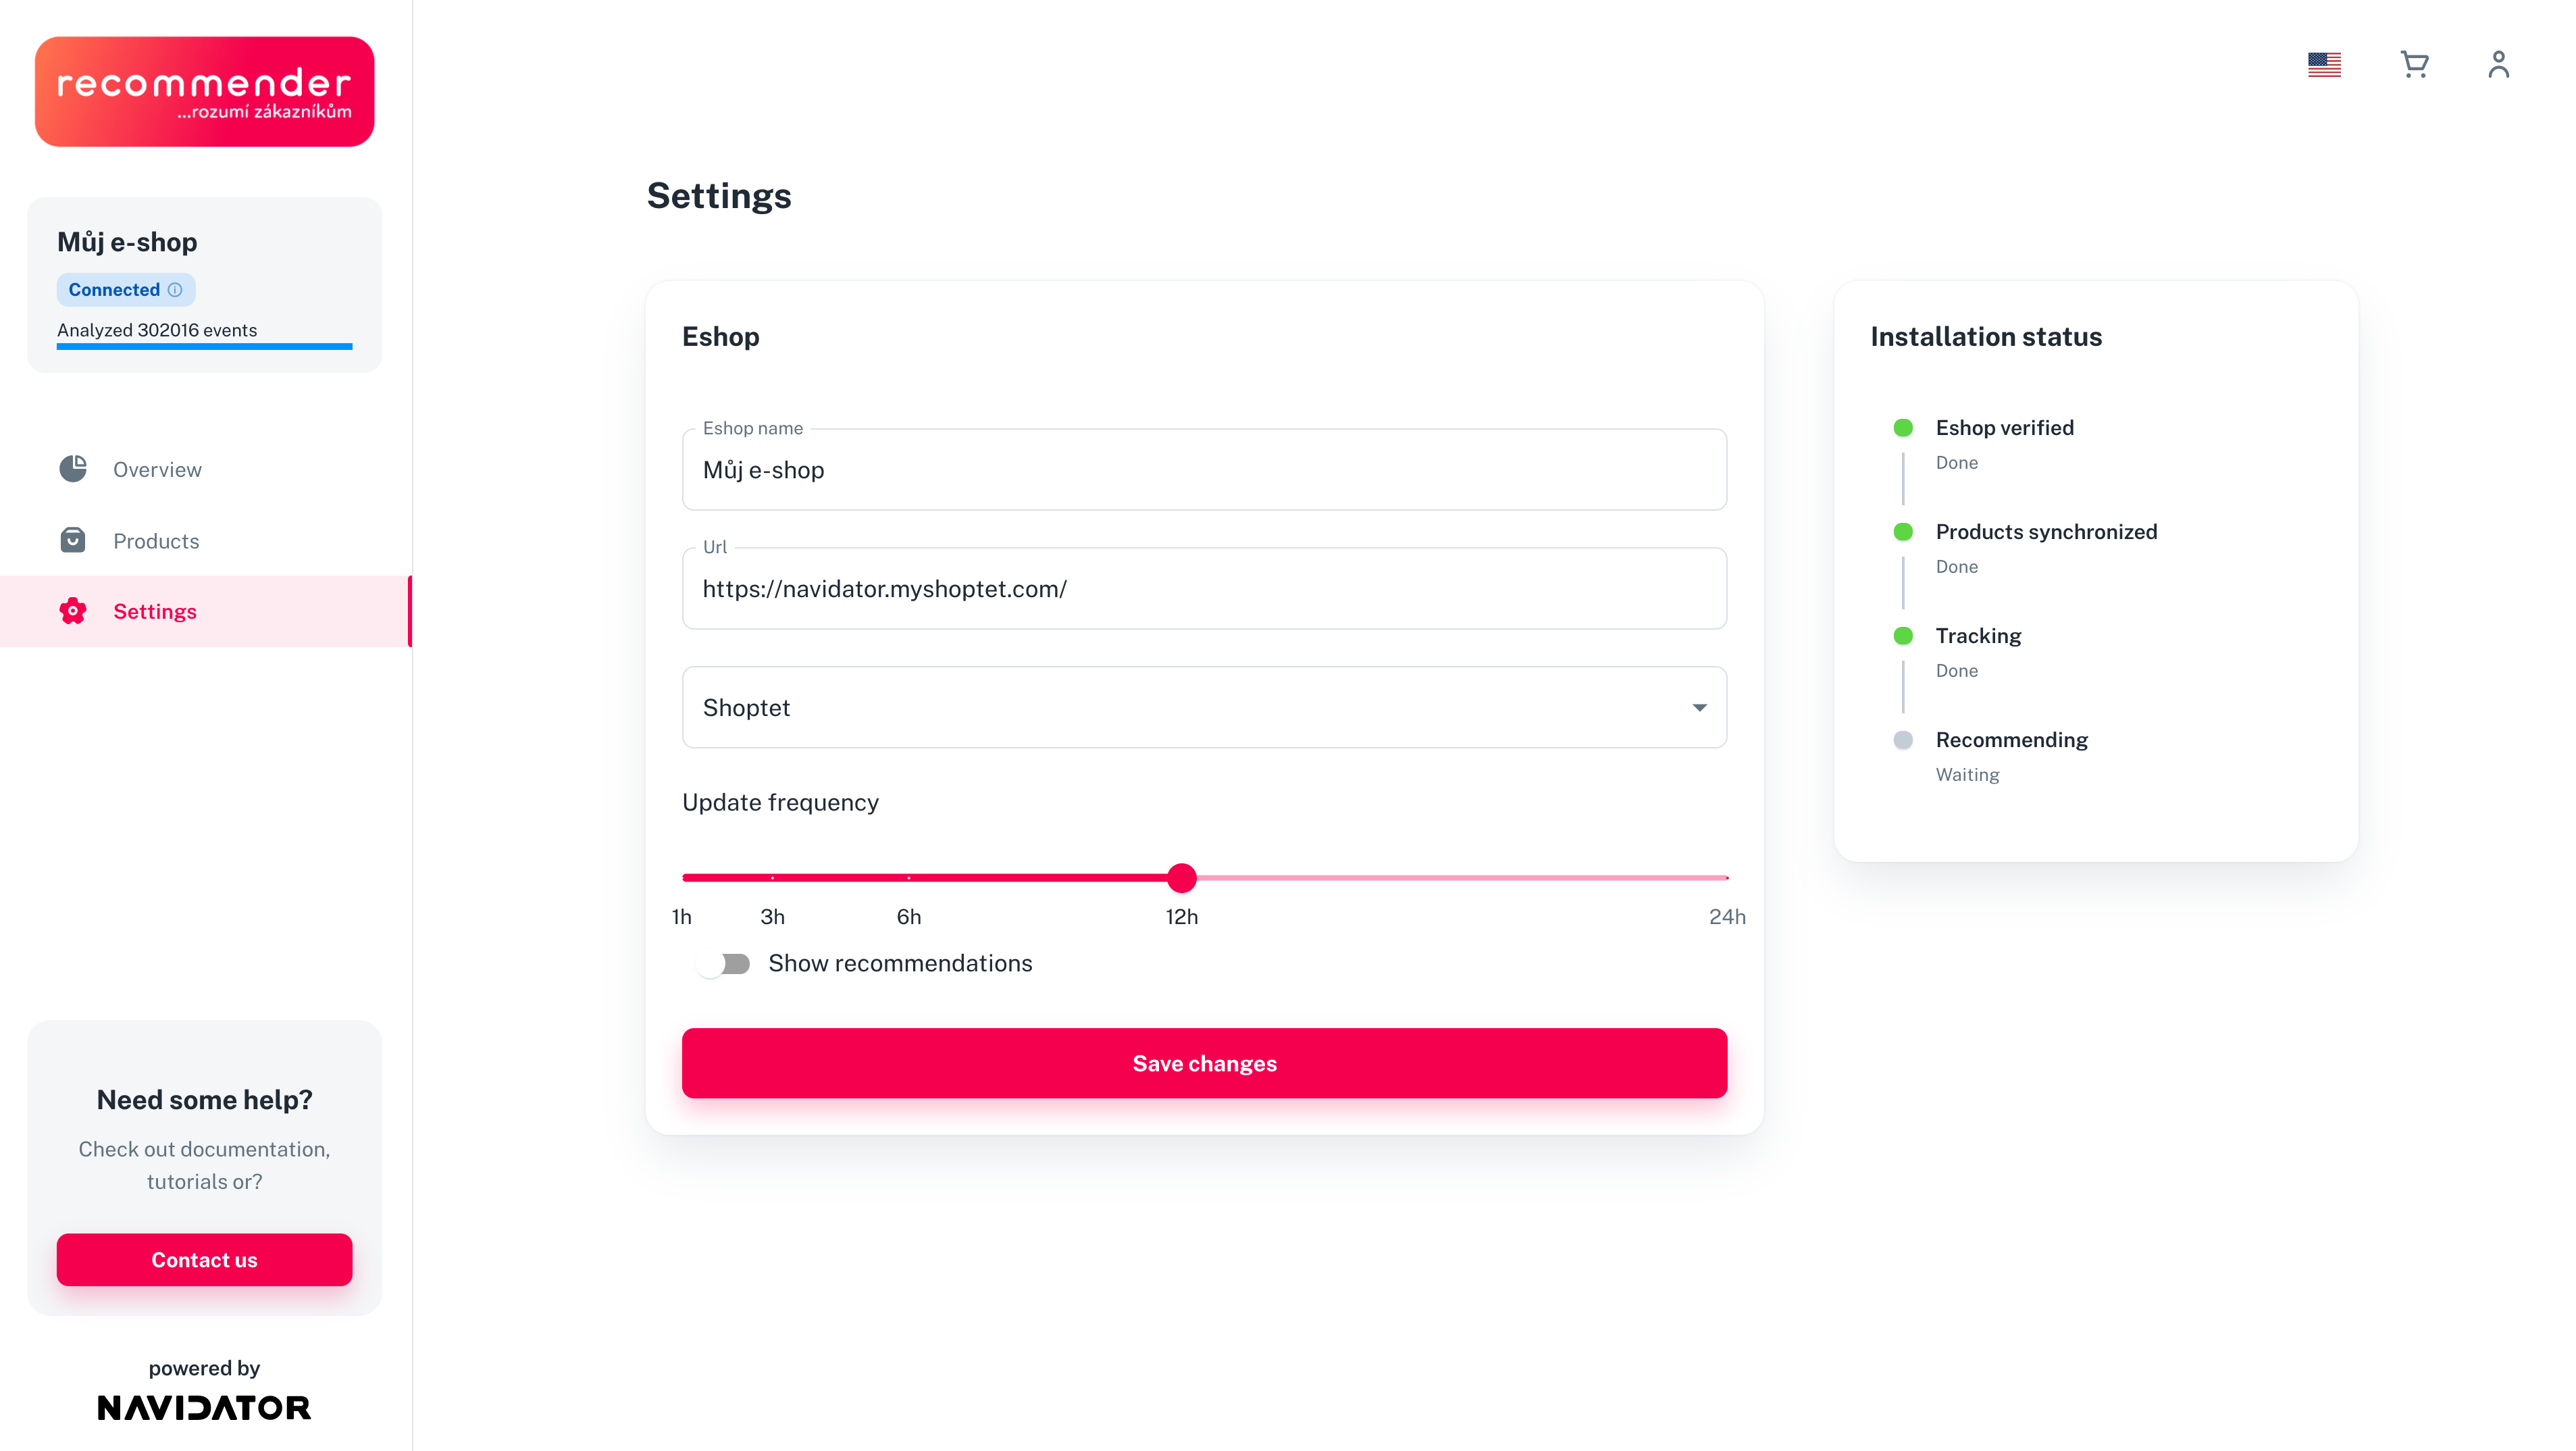Click the Eshop name input field
This screenshot has width=2576, height=1451.
pyautogui.click(x=1203, y=470)
